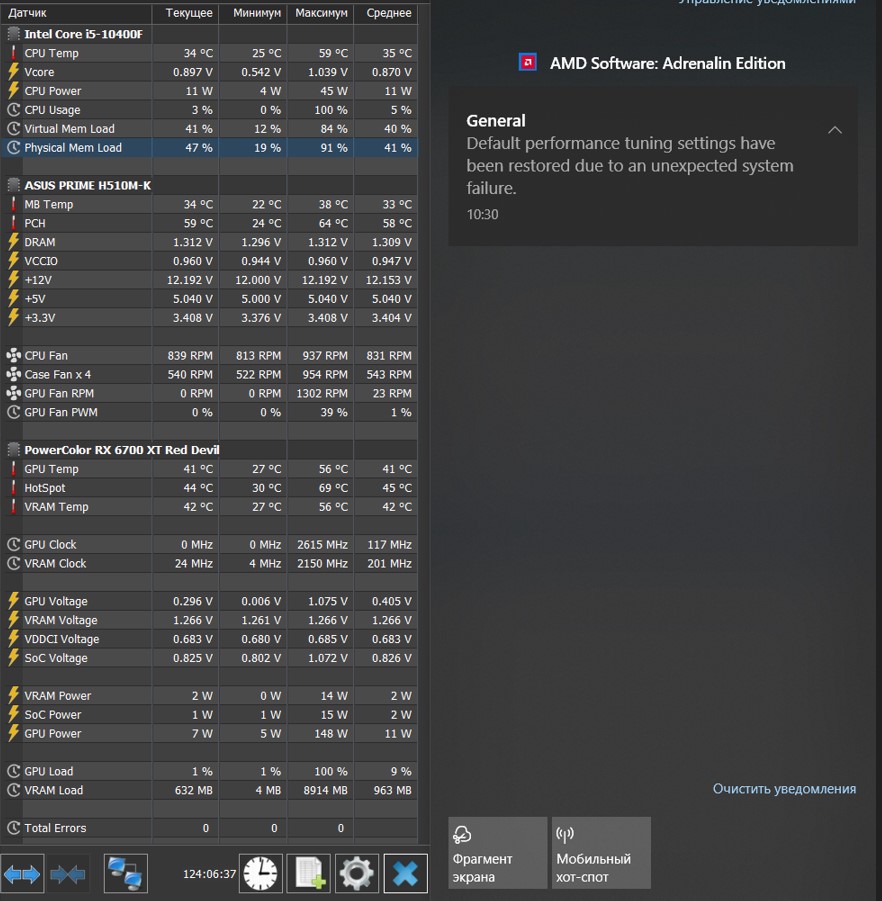Screen dimensions: 882x901
Task: Click the GPU Fan RPM maximum 1302 RPM
Action: pos(322,393)
